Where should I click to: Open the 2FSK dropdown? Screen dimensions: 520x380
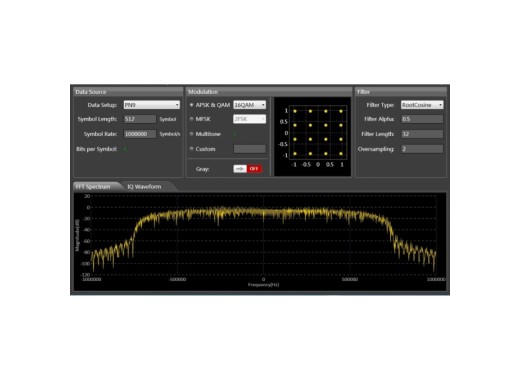[249, 119]
